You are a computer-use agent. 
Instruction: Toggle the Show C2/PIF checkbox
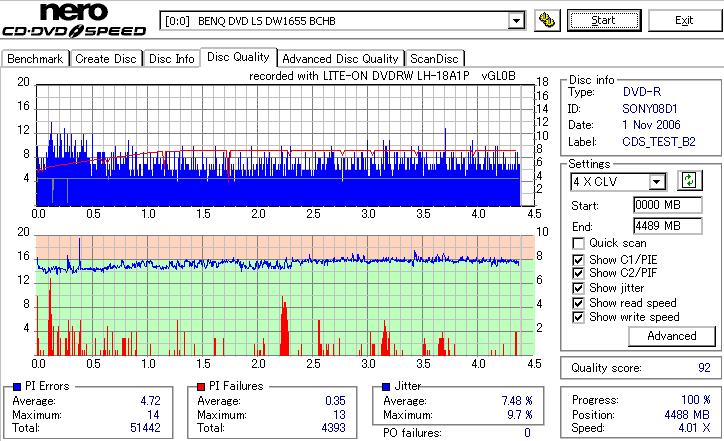tap(578, 273)
